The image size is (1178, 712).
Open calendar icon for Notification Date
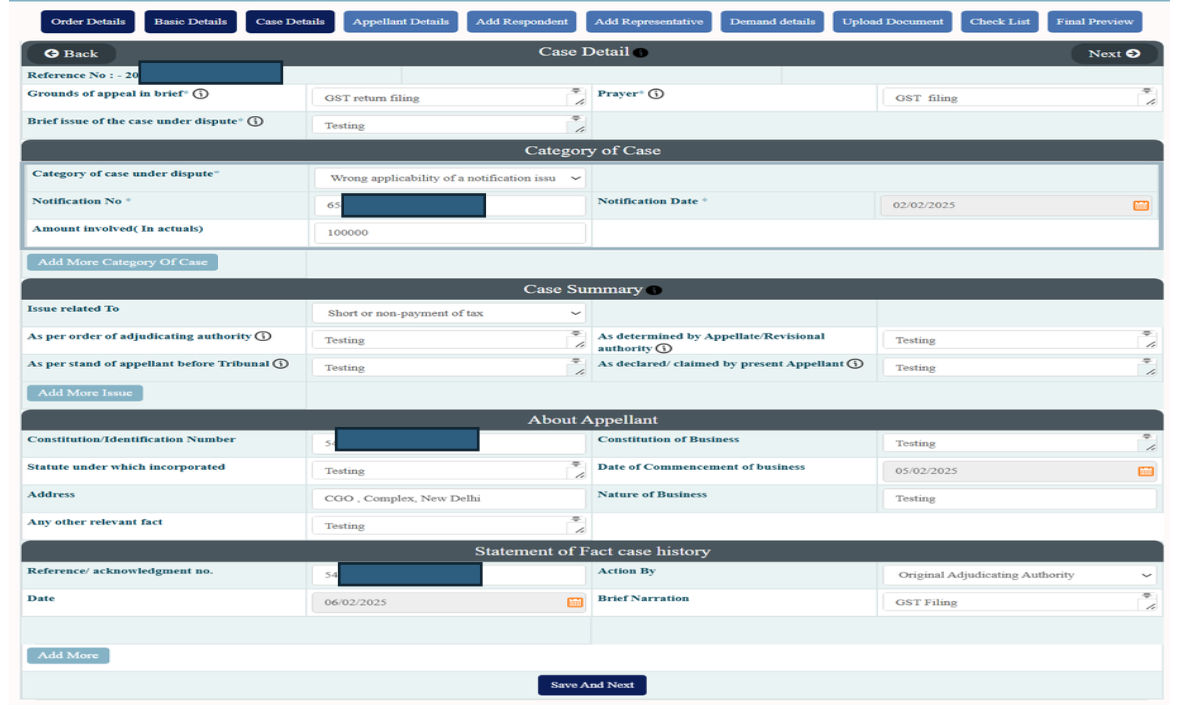coord(1140,205)
